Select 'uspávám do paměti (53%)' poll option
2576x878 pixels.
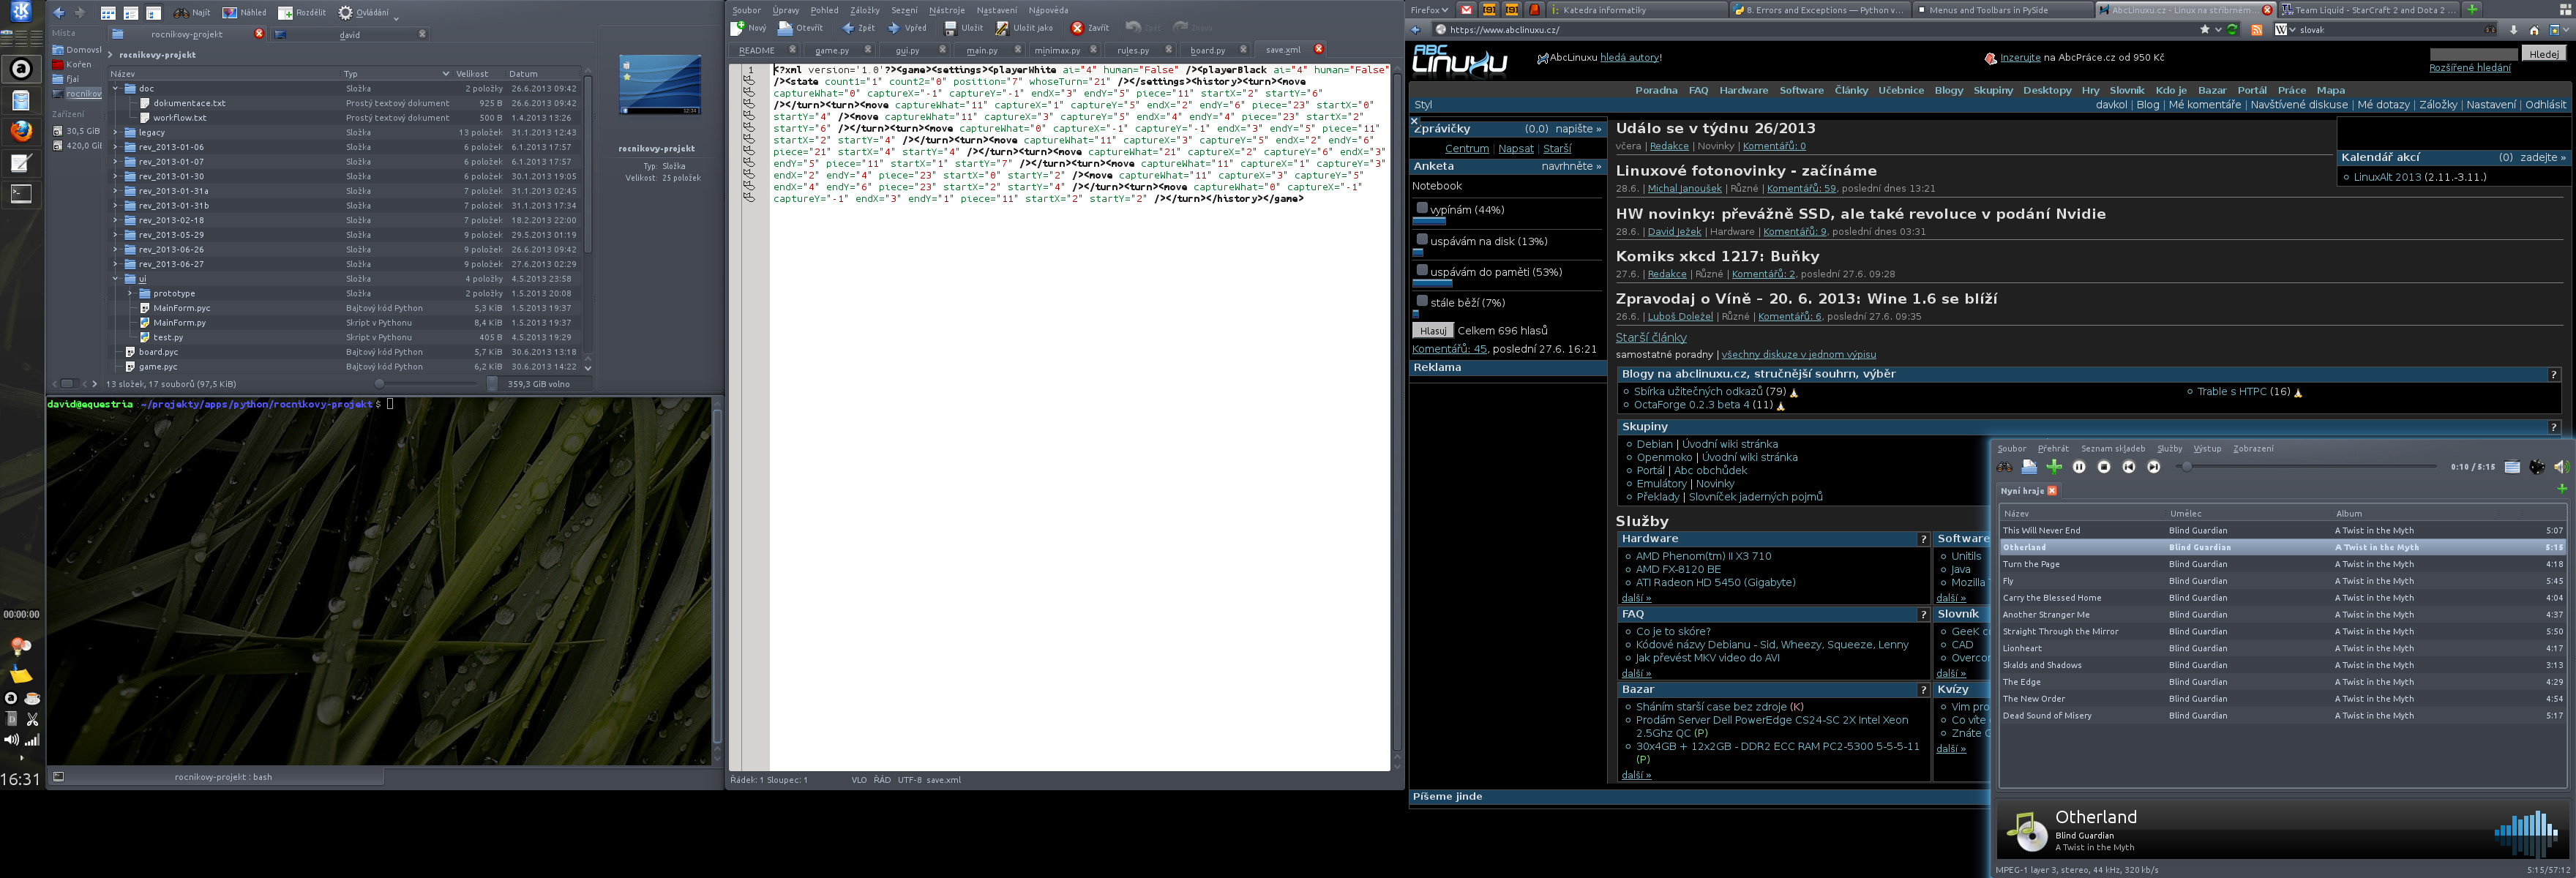pos(1422,270)
